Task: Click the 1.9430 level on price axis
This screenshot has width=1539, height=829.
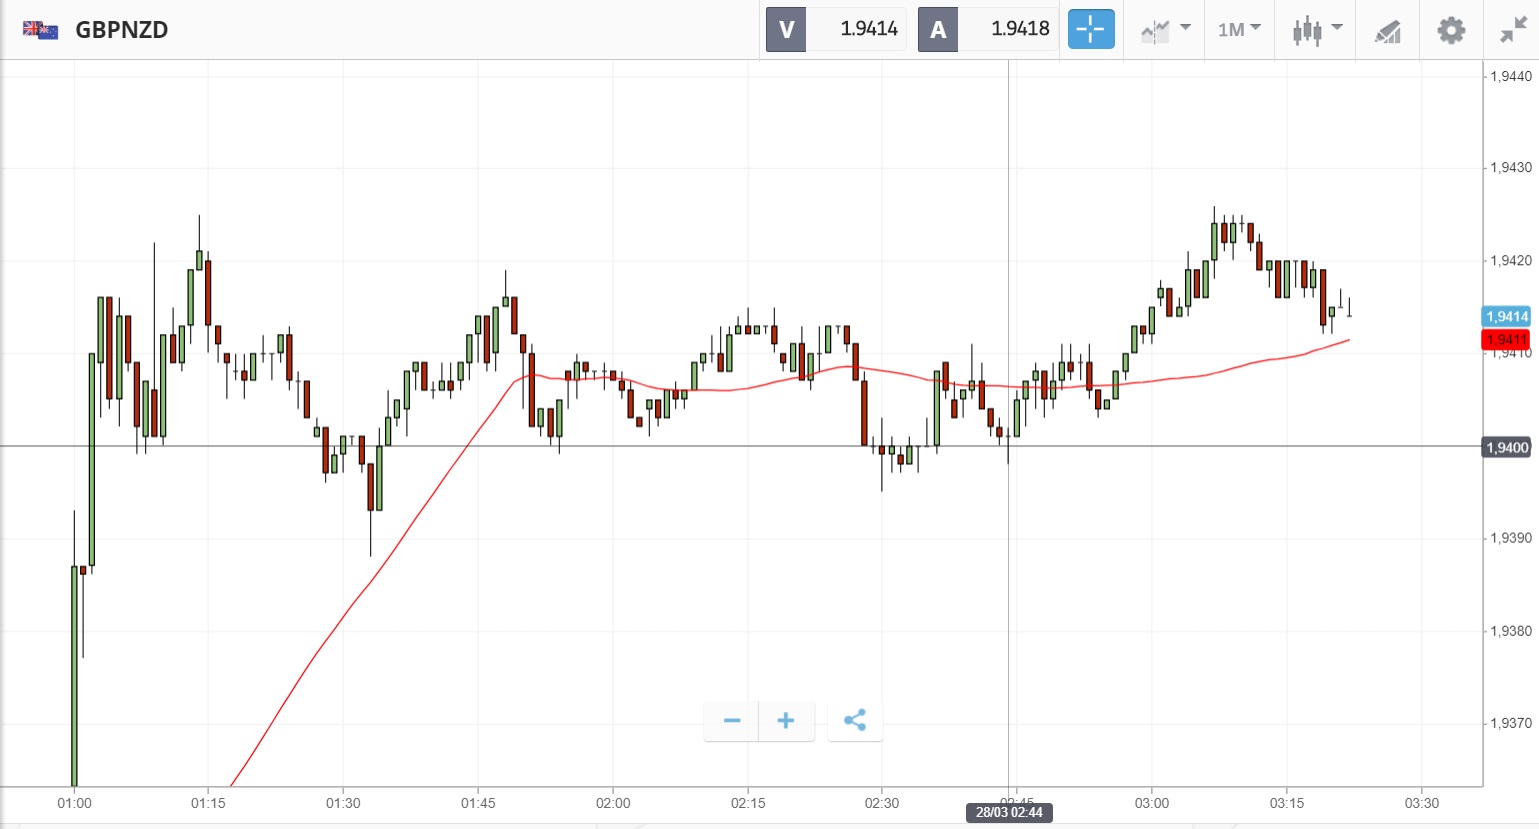Action: (x=1510, y=168)
